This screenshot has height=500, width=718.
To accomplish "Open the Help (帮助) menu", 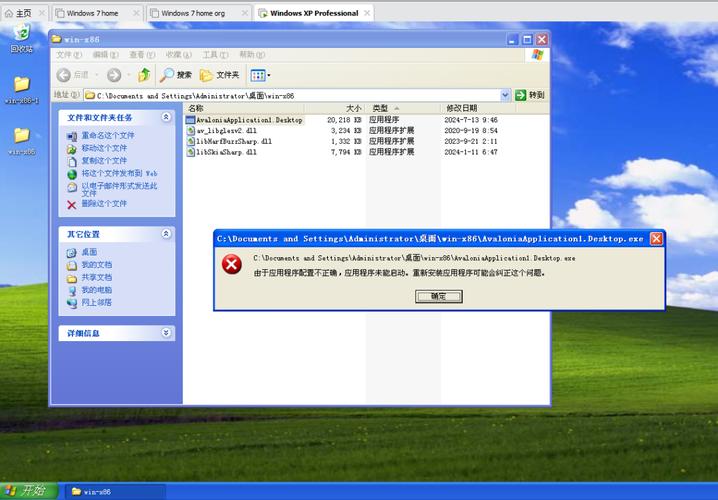I will [x=252, y=55].
